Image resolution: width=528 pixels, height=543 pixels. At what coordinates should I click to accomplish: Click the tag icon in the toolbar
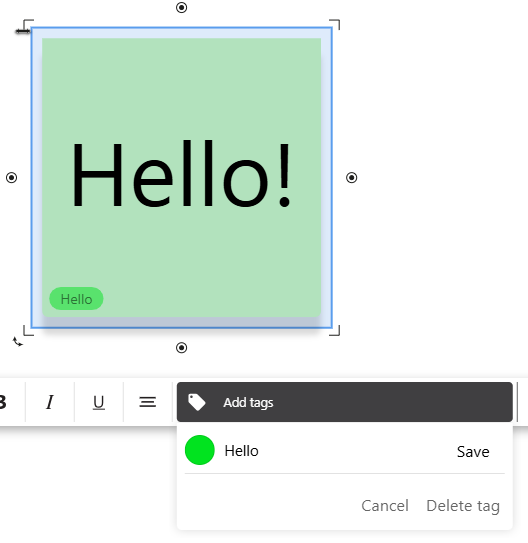197,402
